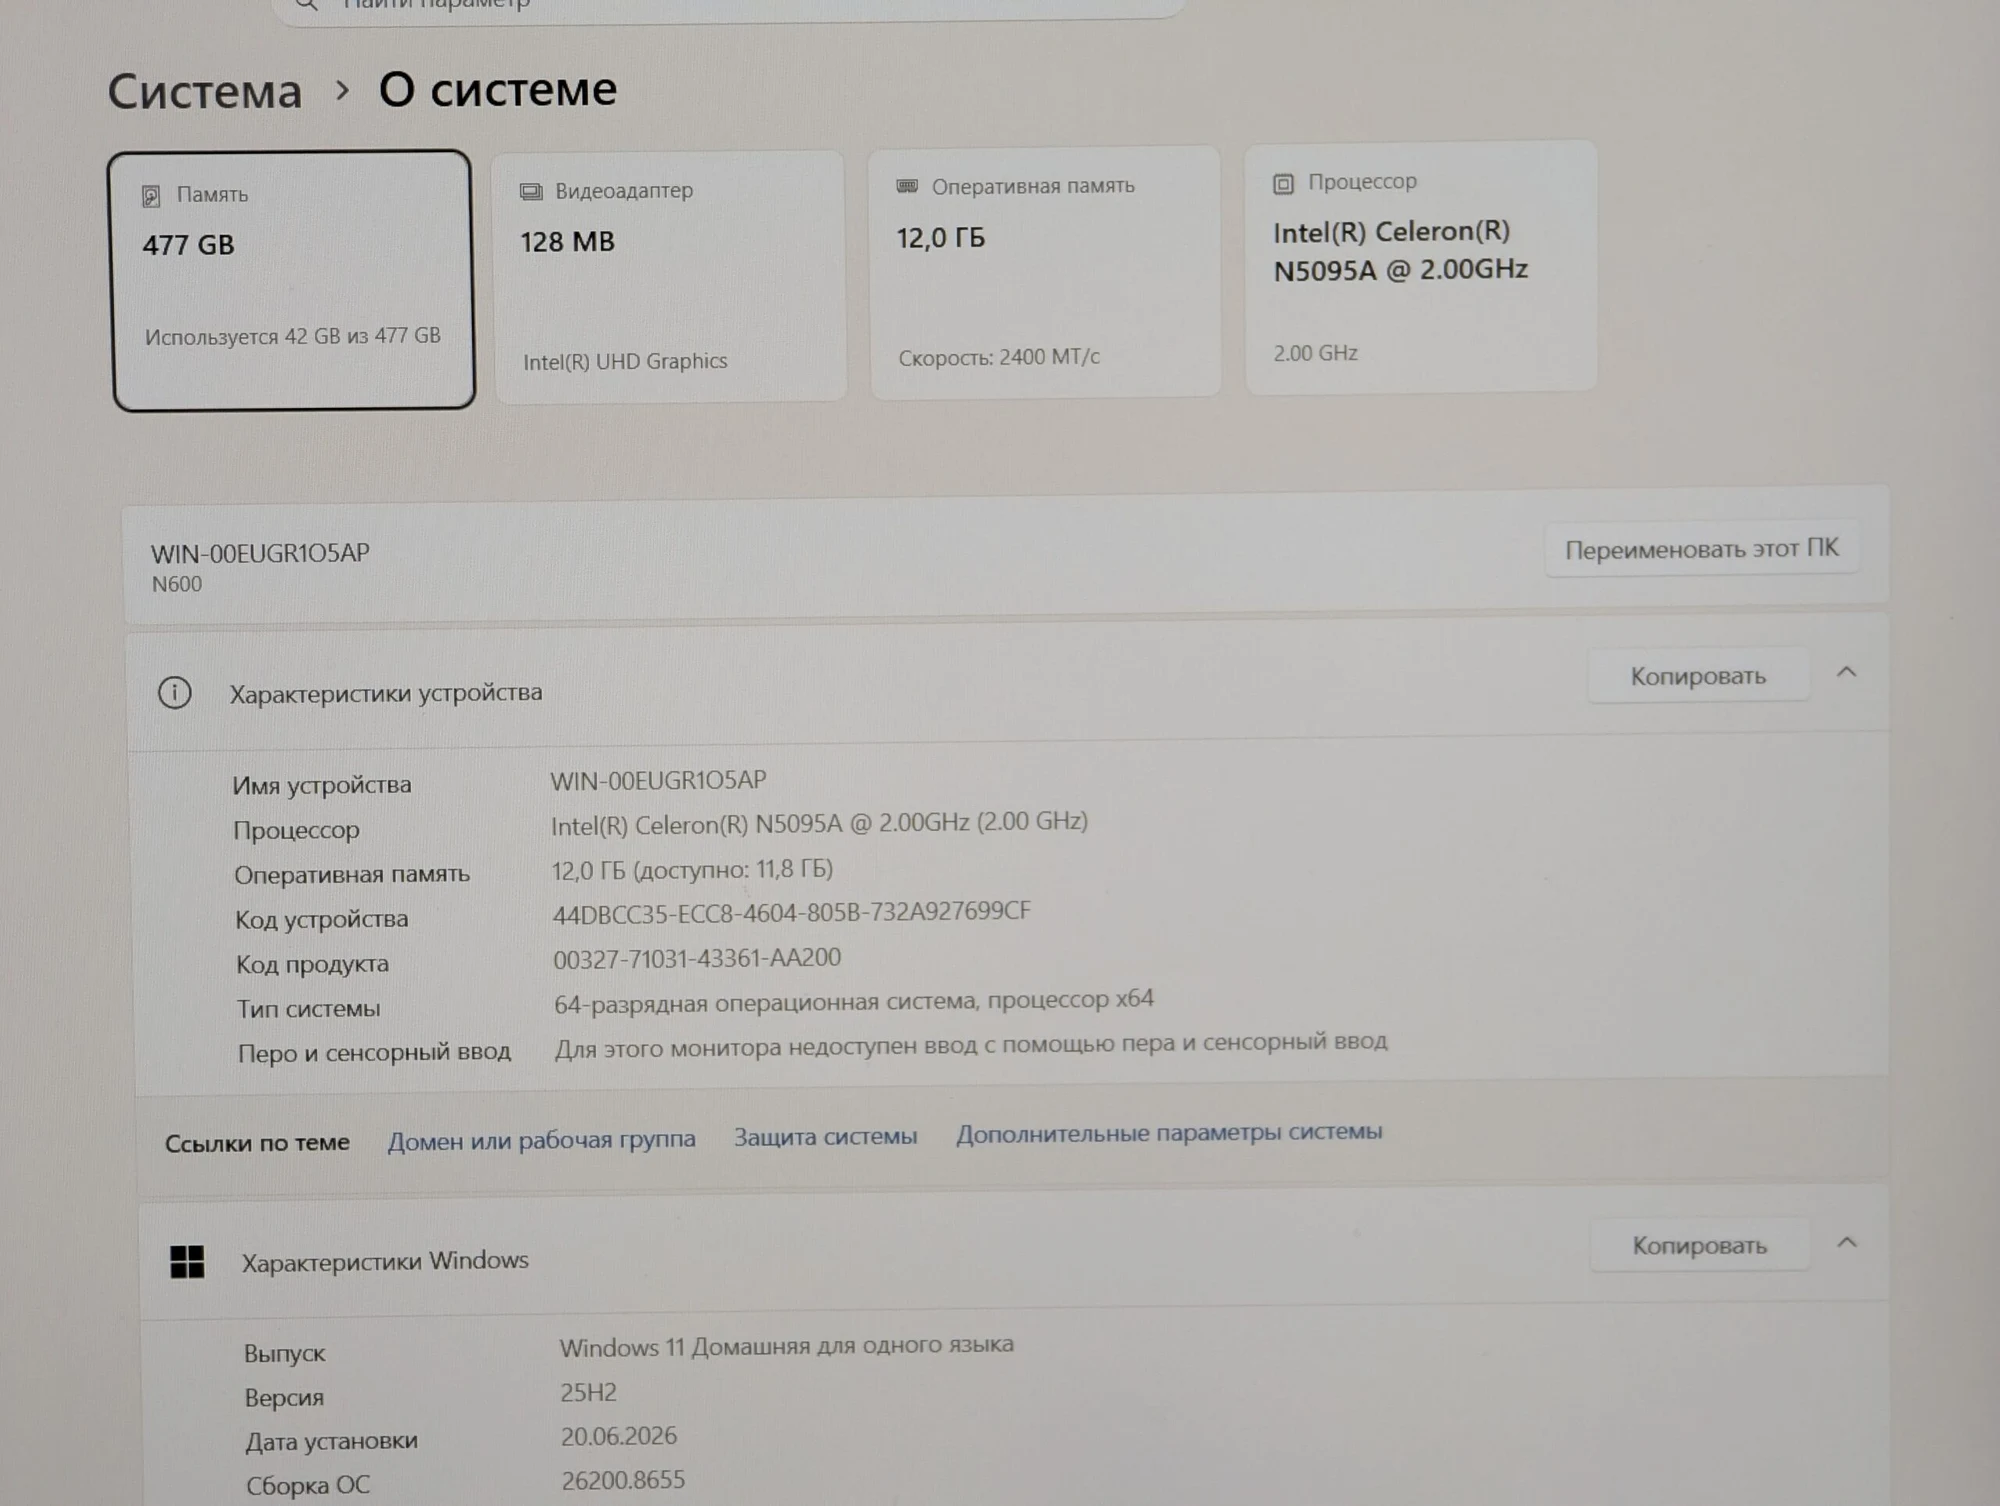Click the Используется 42 GB из 477 GB text
The image size is (2000, 1506).
coord(293,337)
